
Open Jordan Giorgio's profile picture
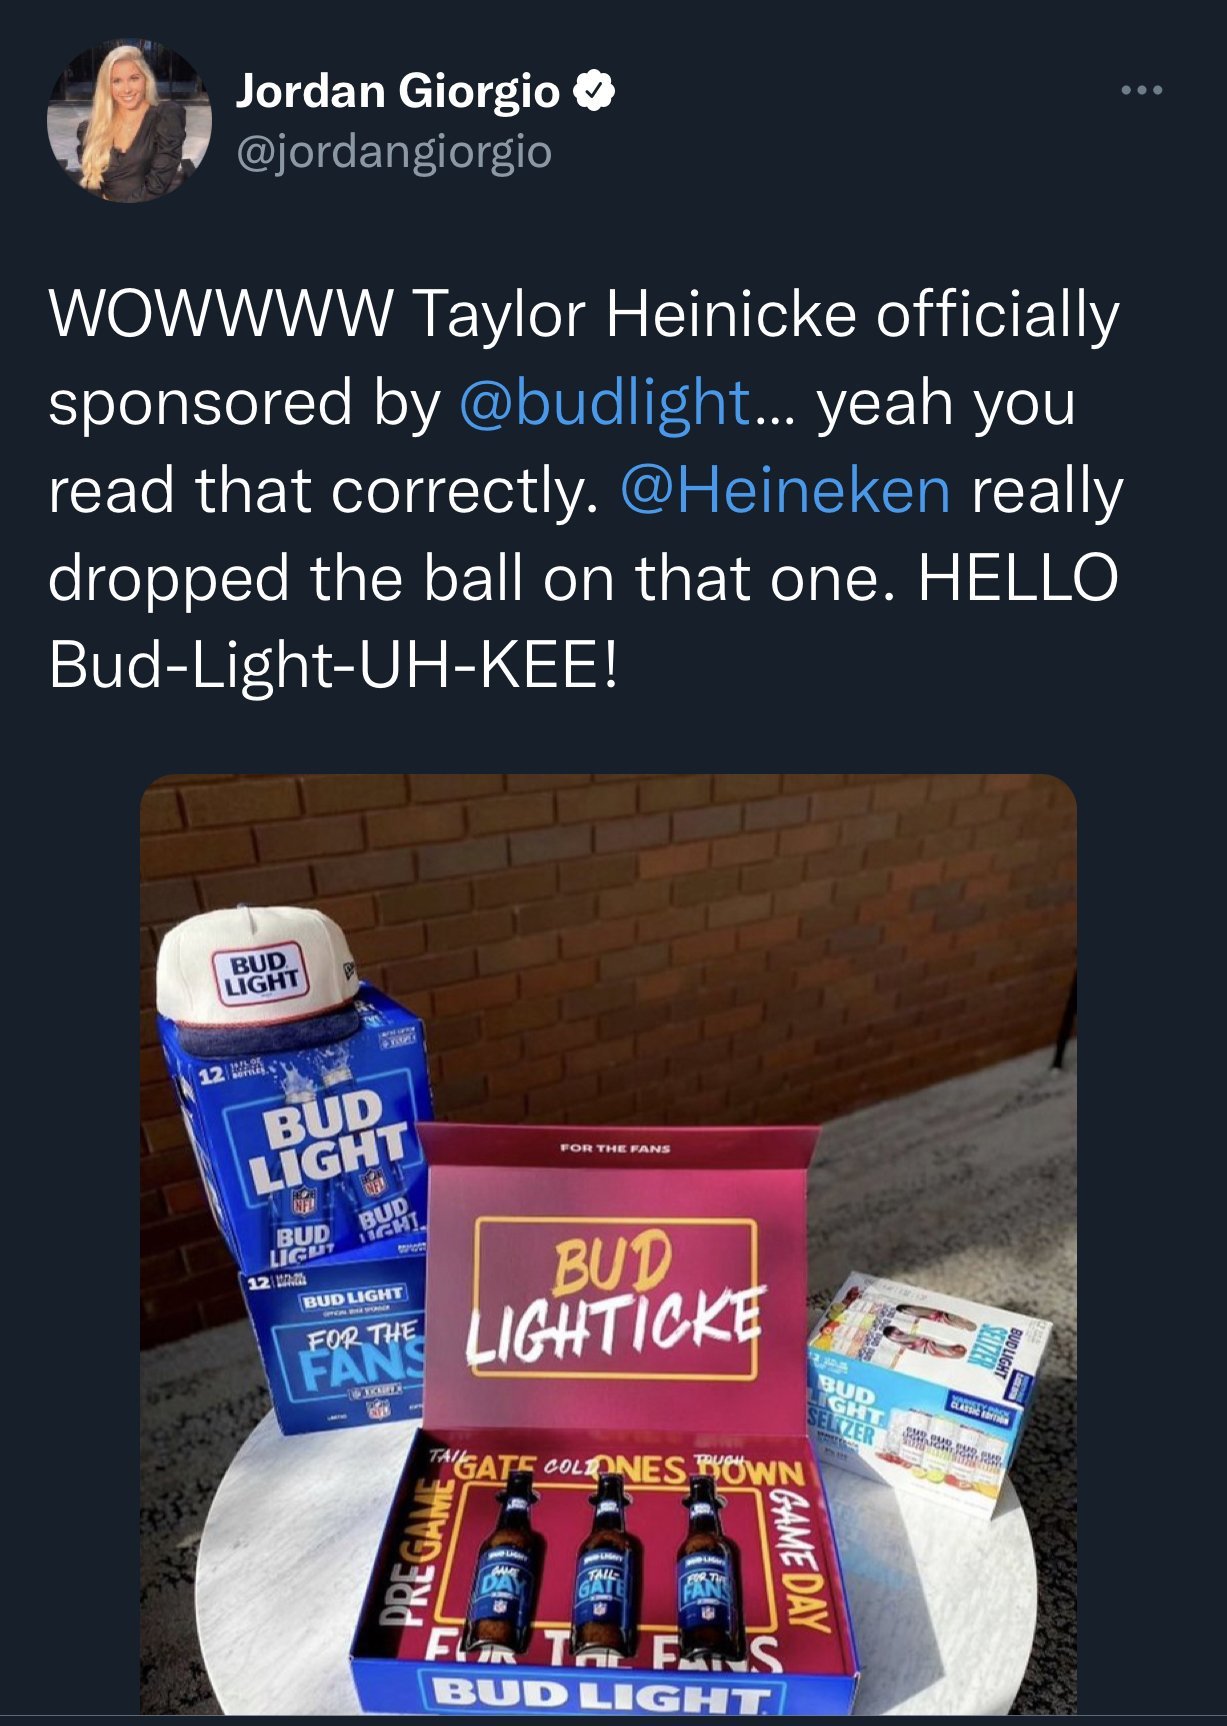coord(129,121)
